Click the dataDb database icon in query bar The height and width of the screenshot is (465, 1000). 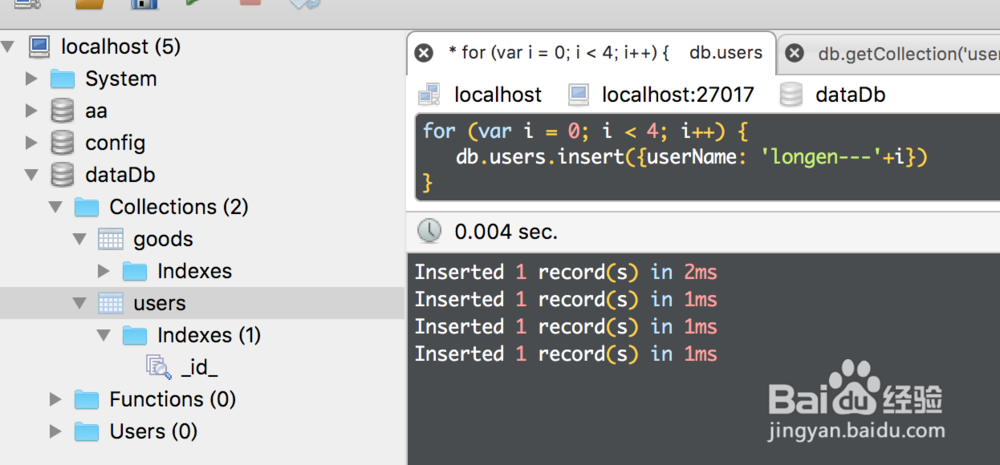792,95
